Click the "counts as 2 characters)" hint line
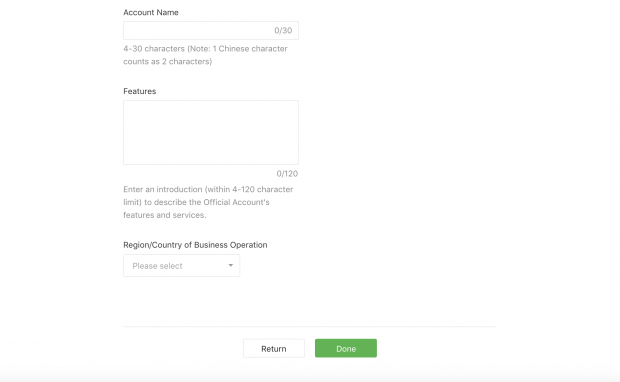 tap(168, 61)
